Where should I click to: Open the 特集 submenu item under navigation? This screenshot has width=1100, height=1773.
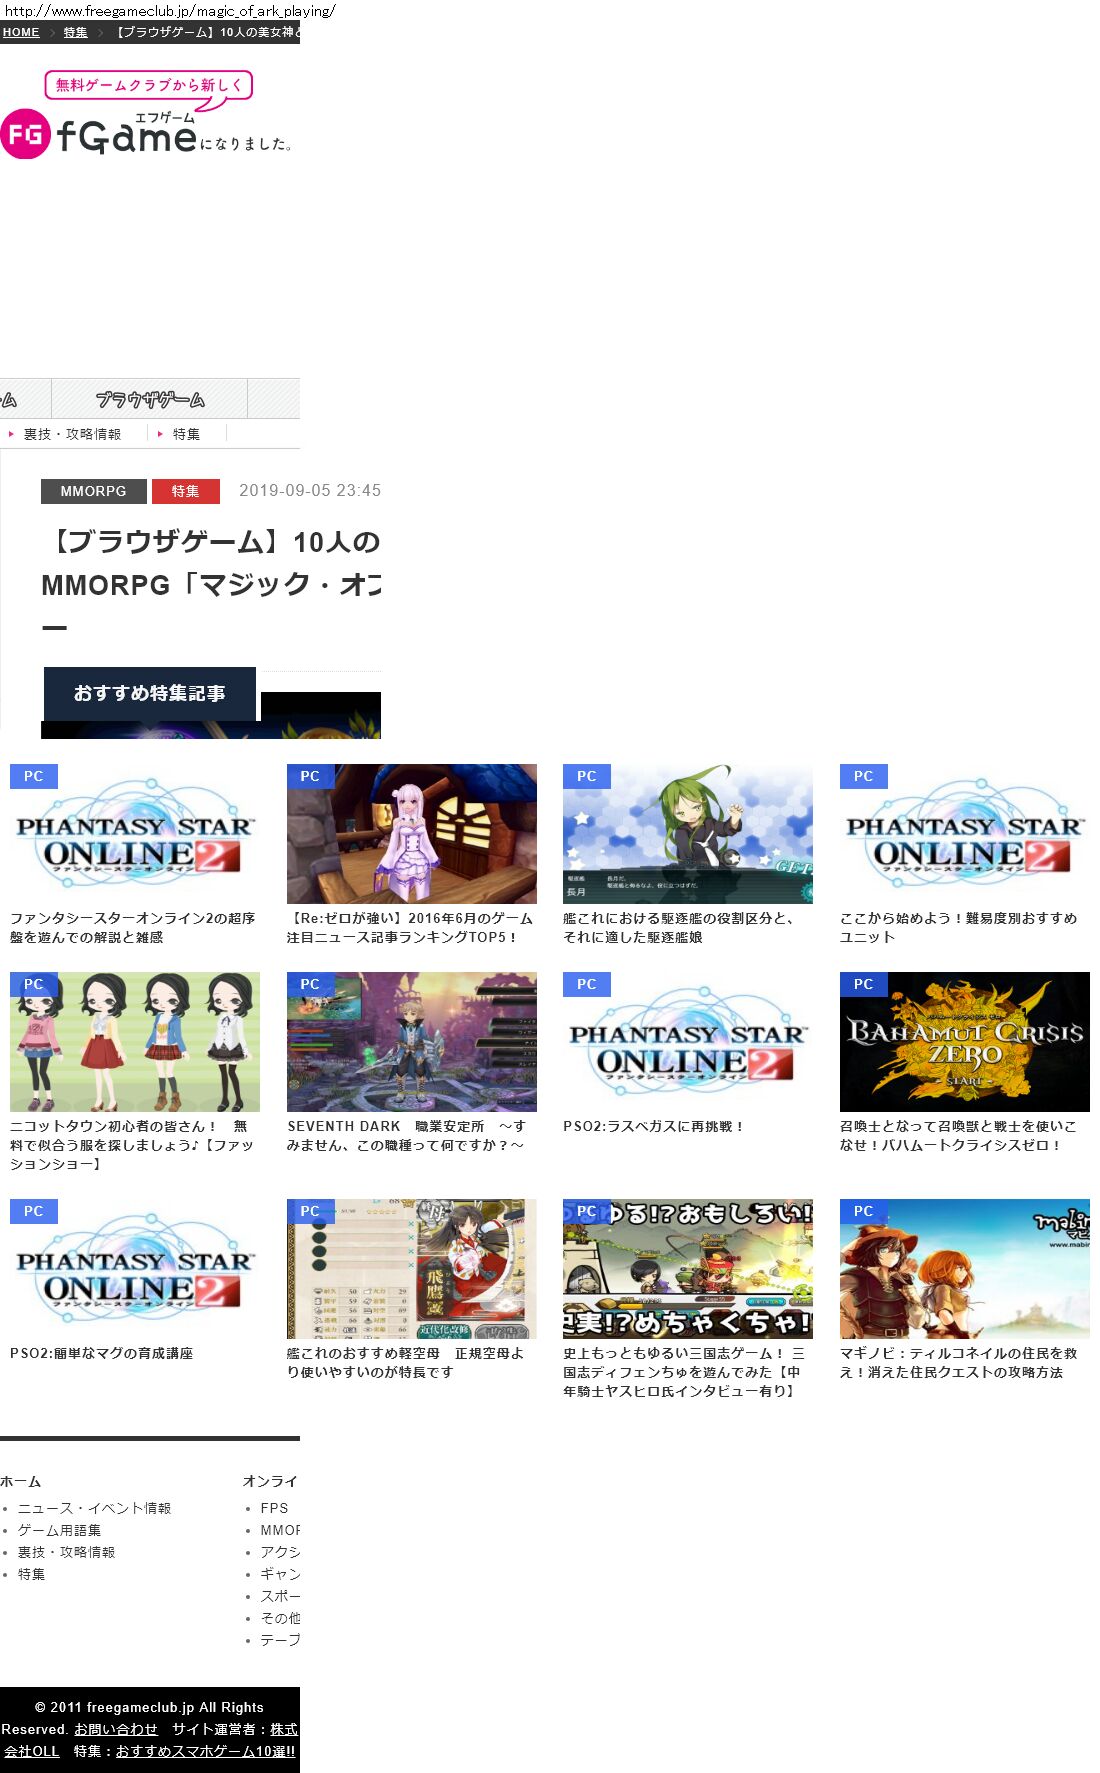tap(186, 434)
